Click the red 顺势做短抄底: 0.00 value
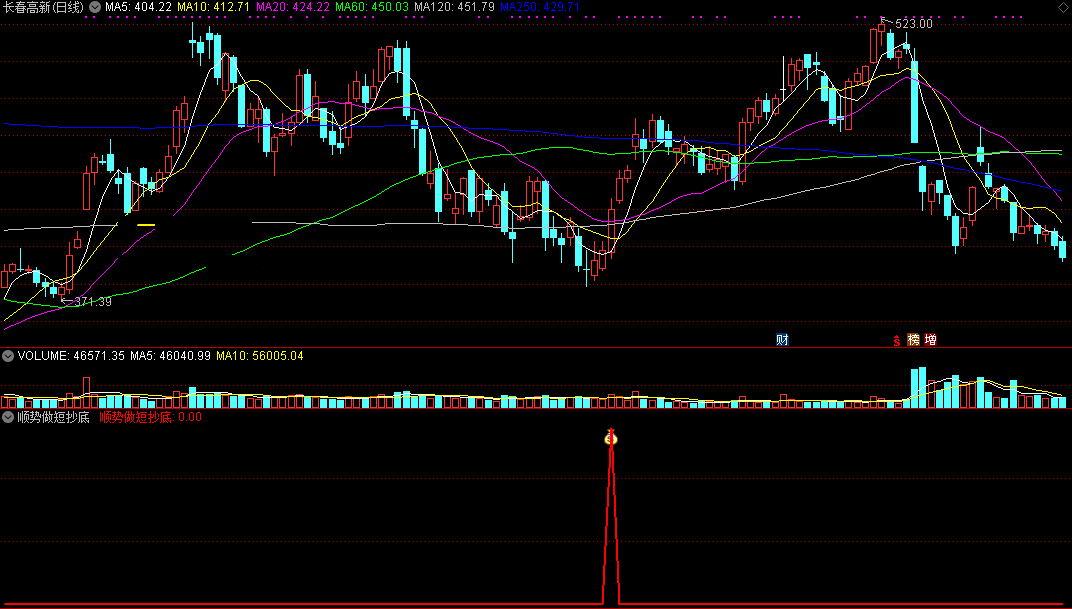The image size is (1072, 609). pos(150,417)
